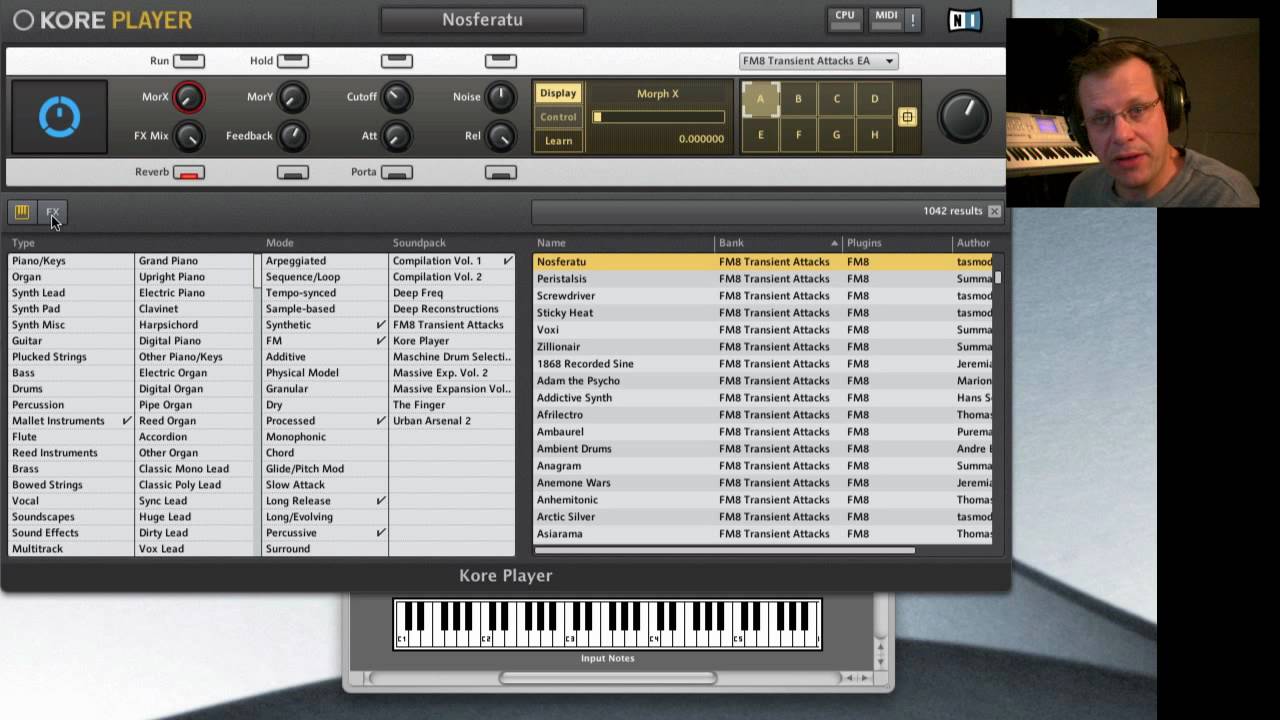1280x720 pixels.
Task: Toggle the Porta switch
Action: point(396,172)
